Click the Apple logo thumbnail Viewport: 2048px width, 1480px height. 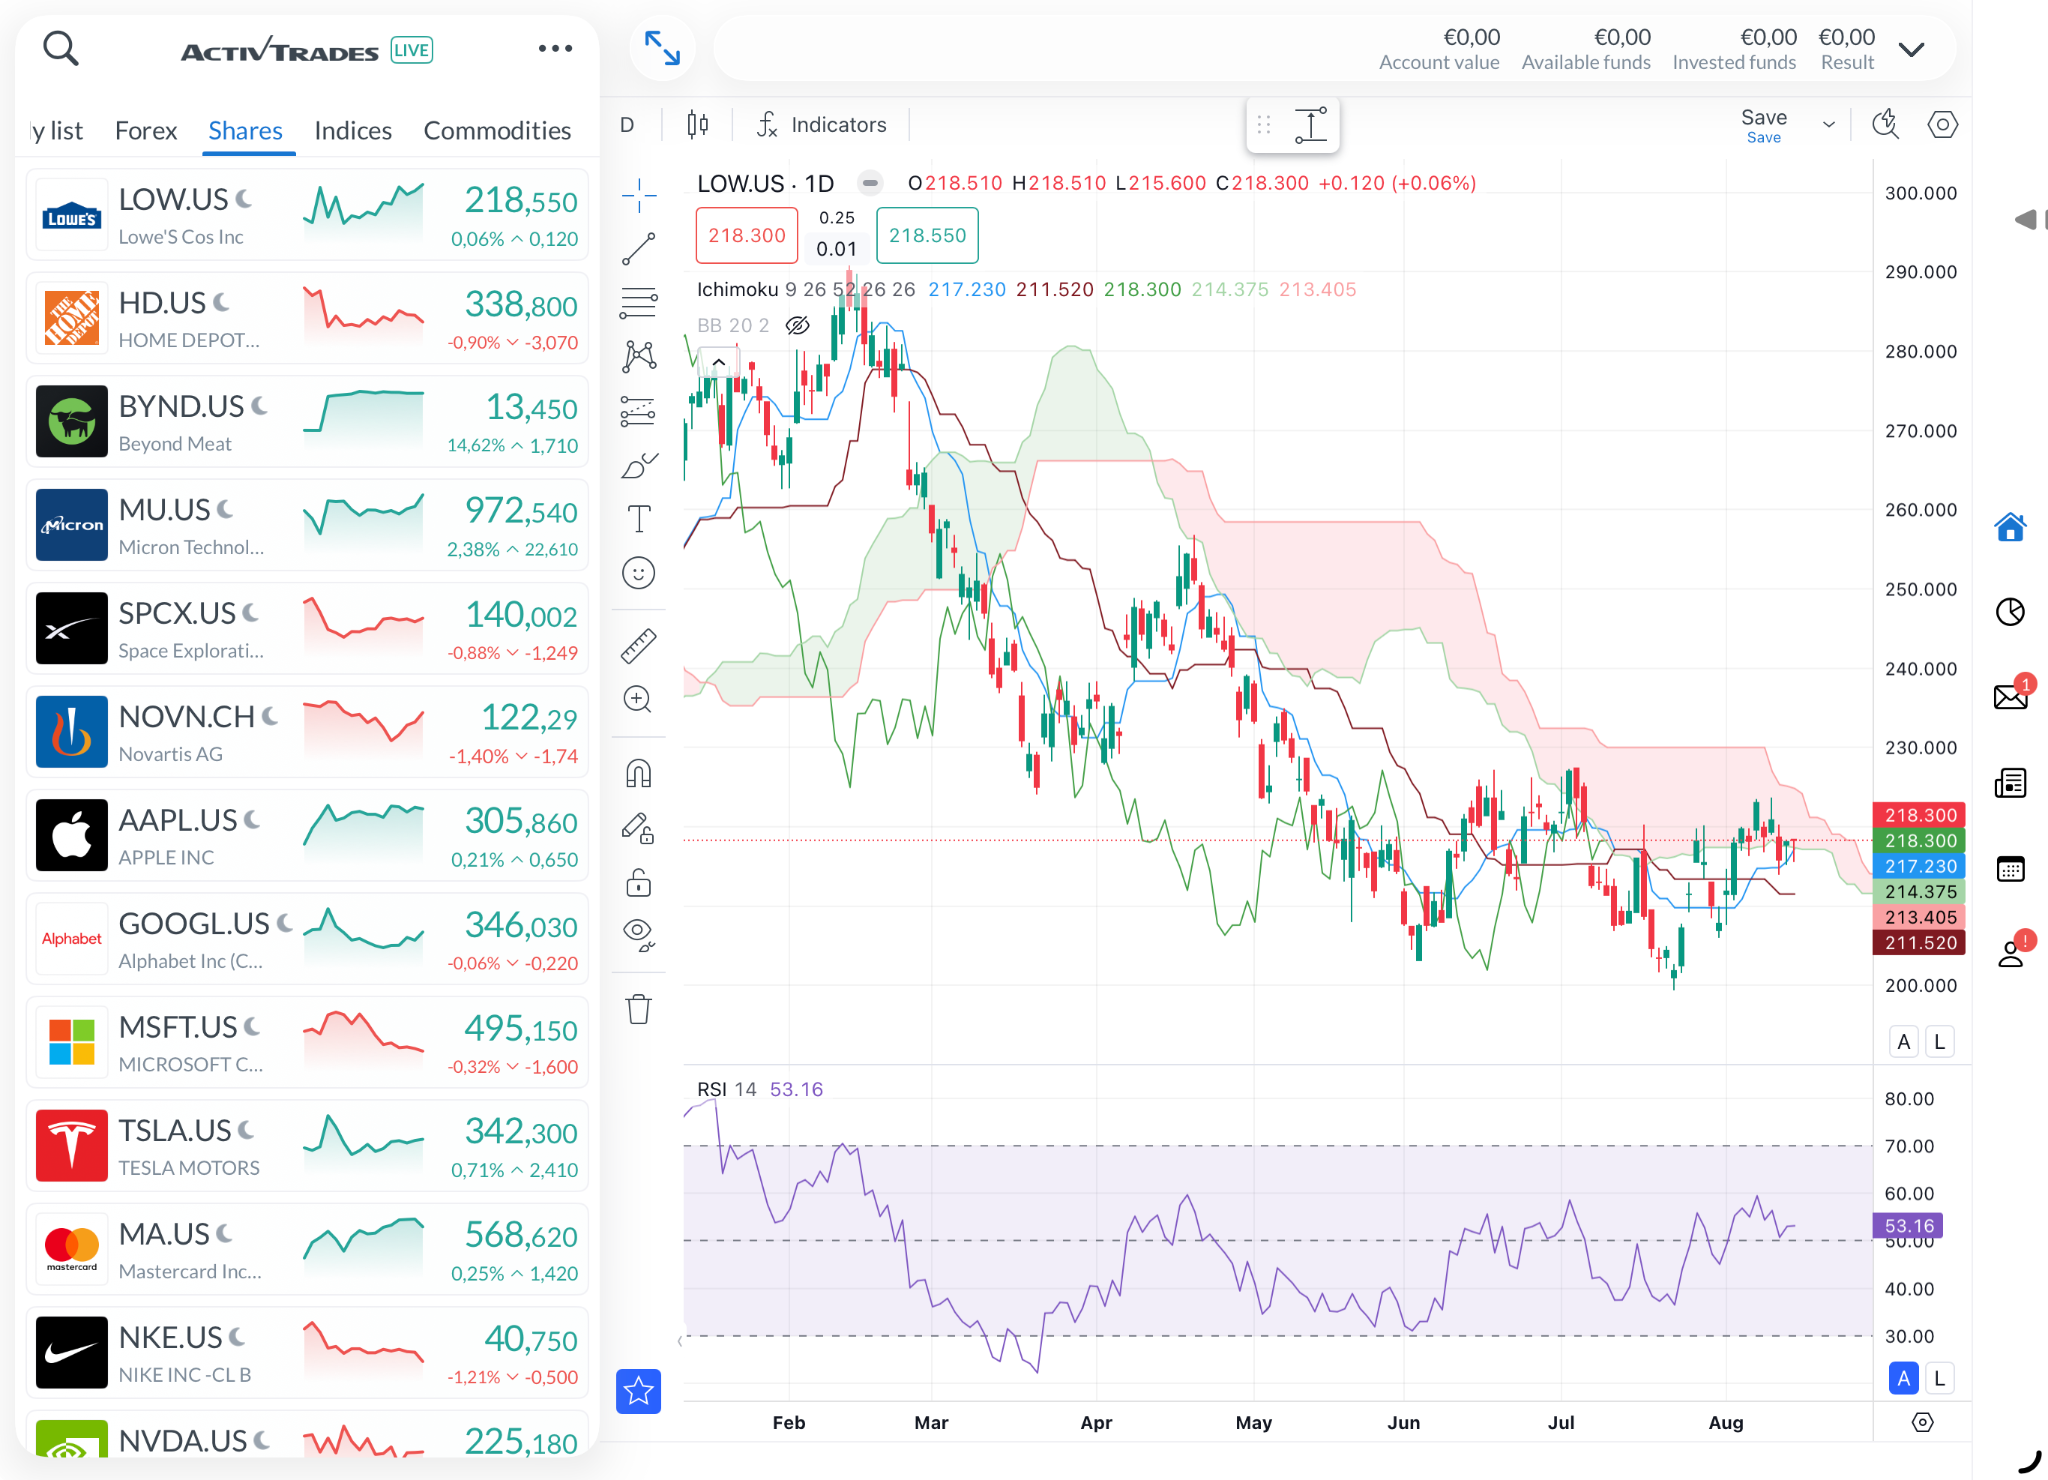pos(72,836)
